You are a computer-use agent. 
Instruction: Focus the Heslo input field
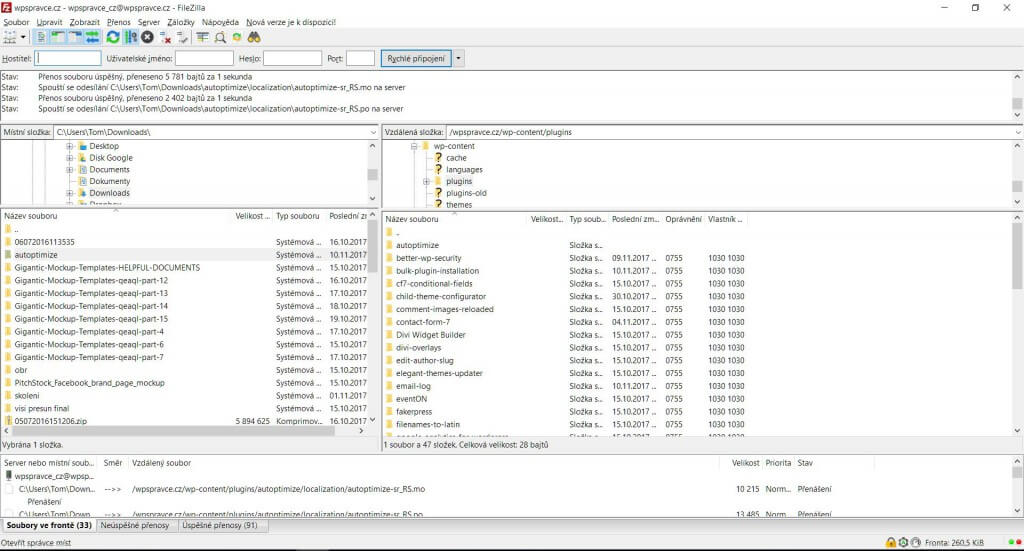point(293,59)
